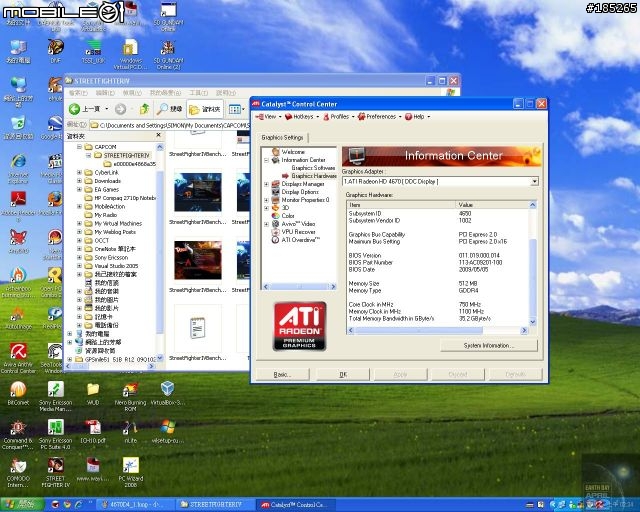Viewport: 640px width, 512px height.
Task: Open the VirtualBox desktop icon
Action: click(x=167, y=389)
